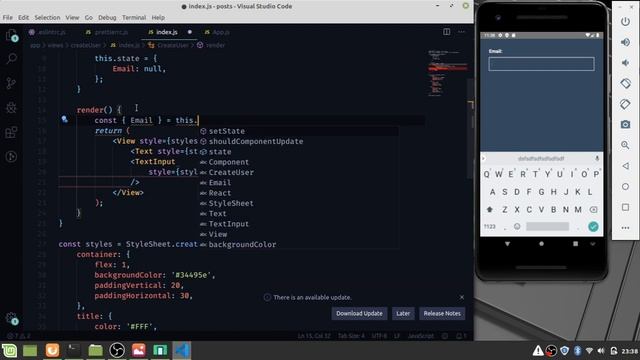This screenshot has height=360, width=640.
Task: Open the Help menu
Action: coord(158,18)
